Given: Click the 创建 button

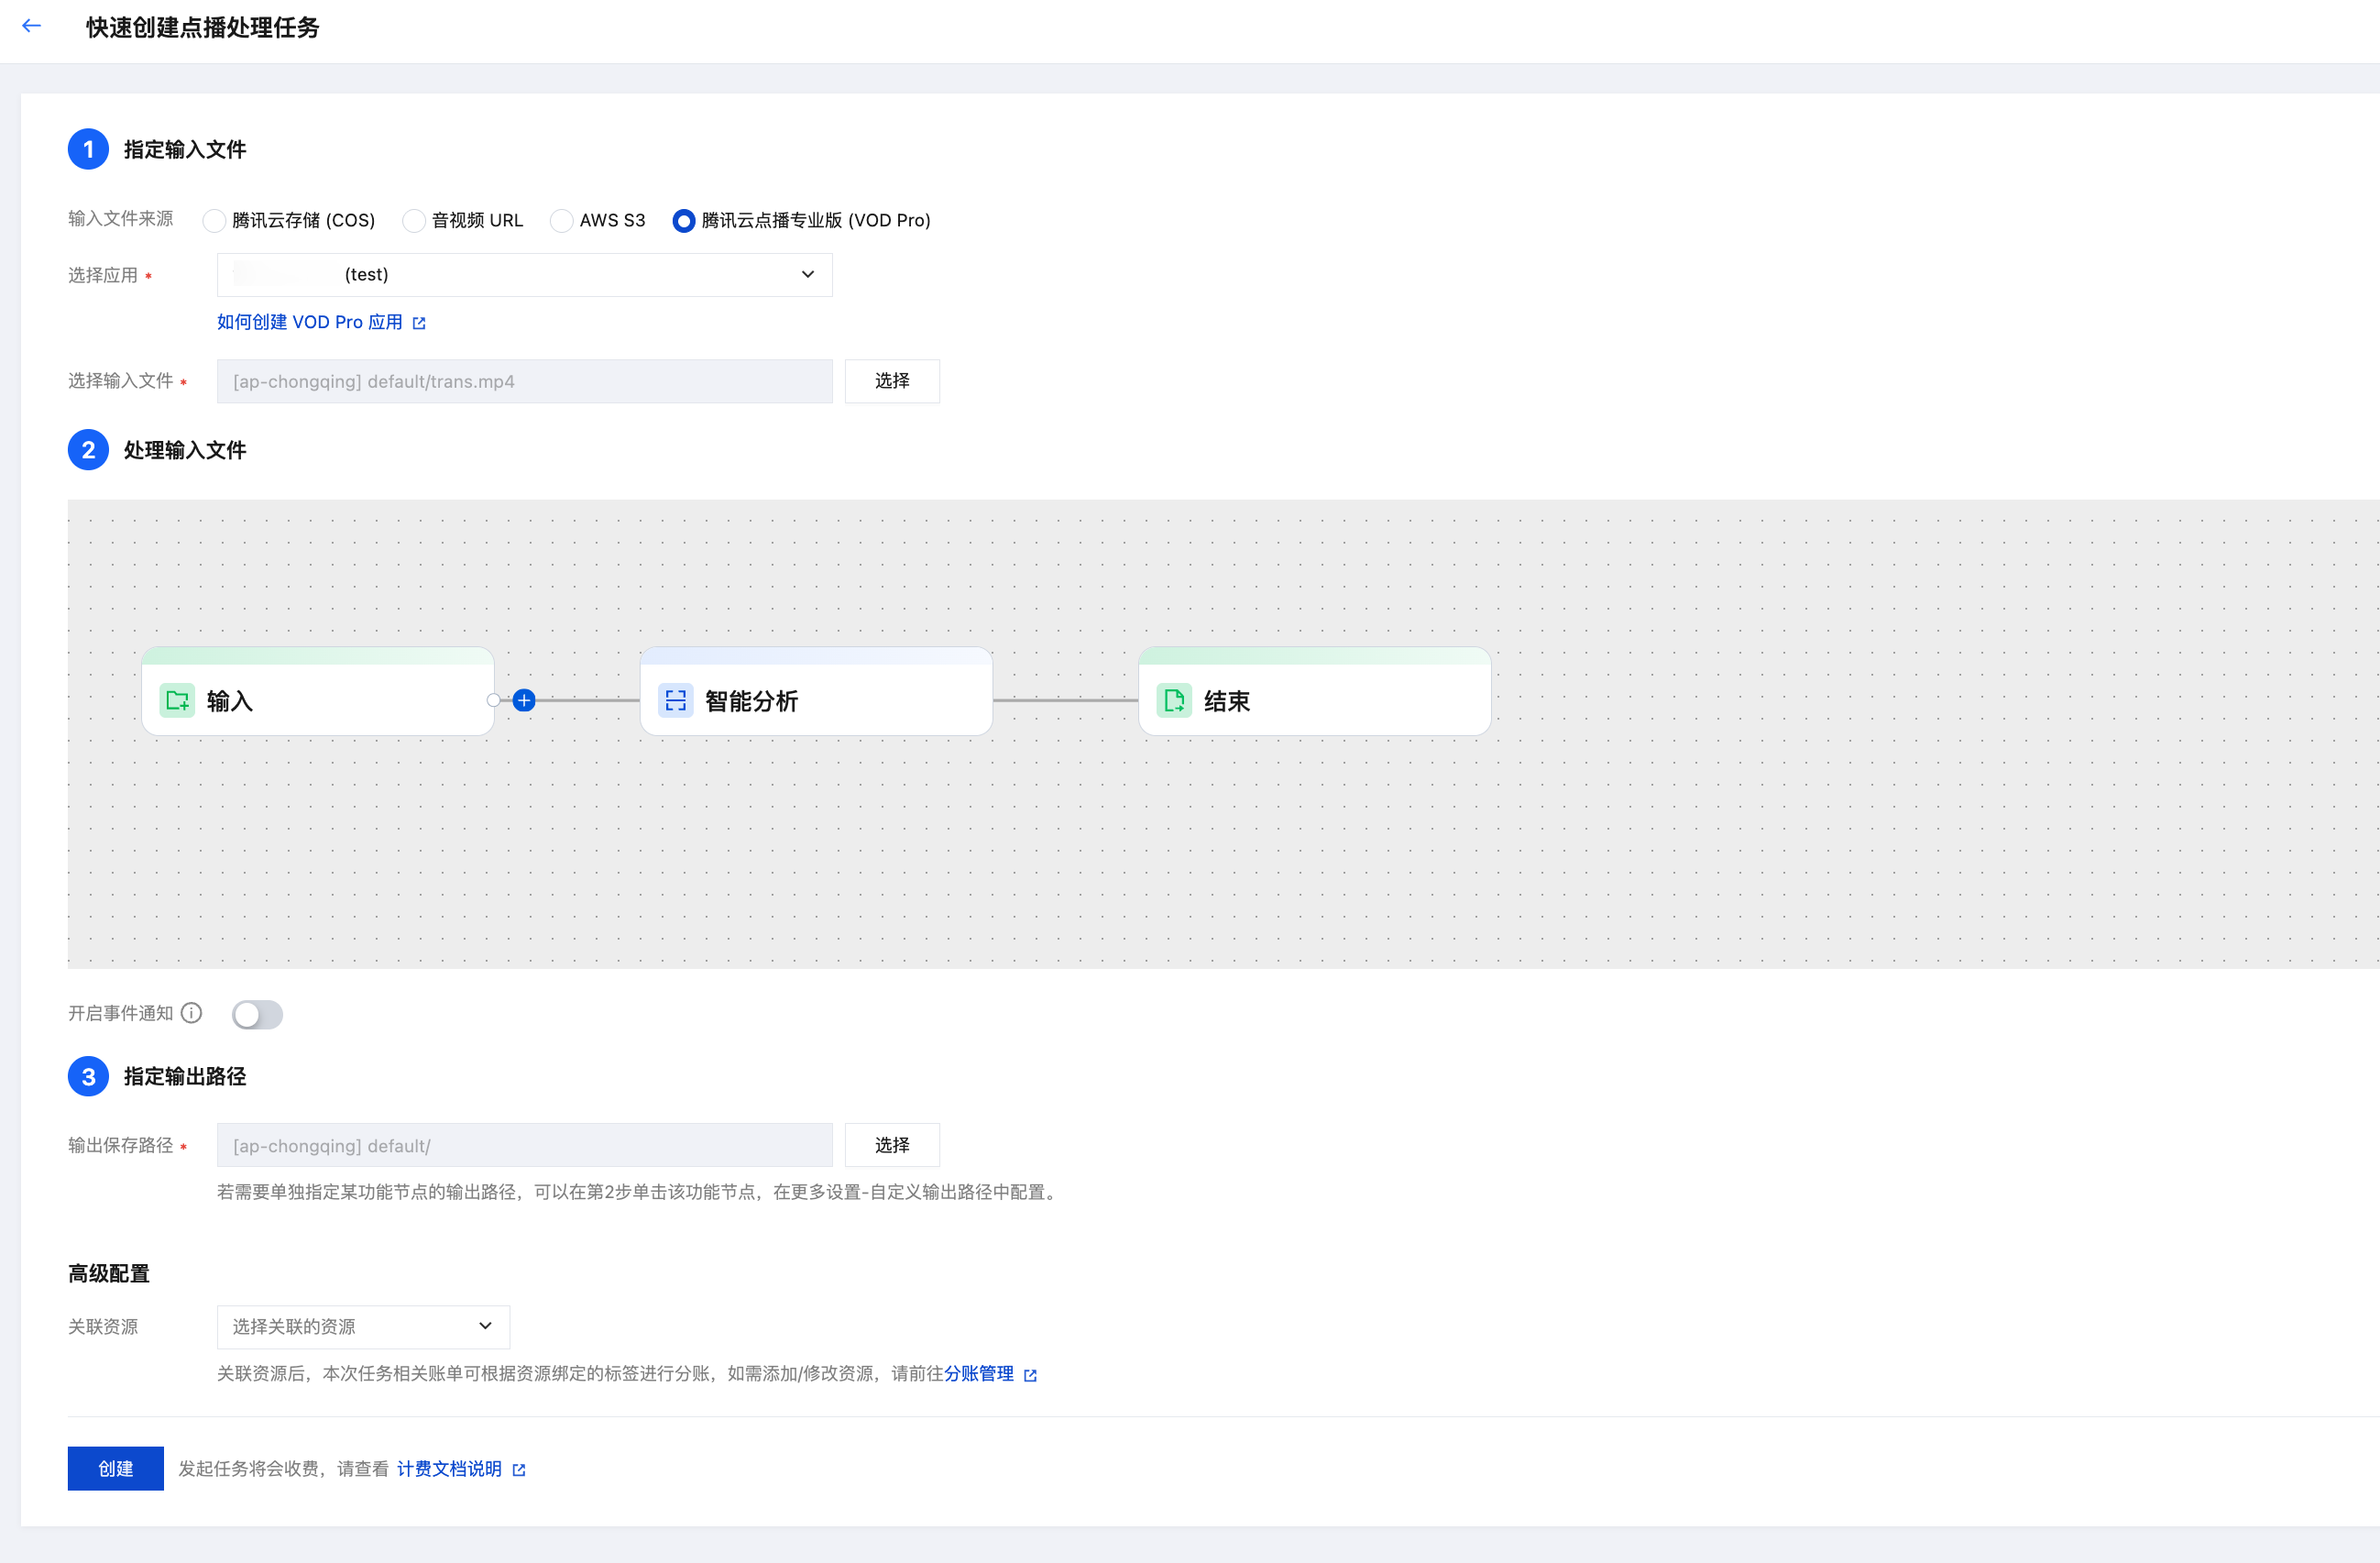Looking at the screenshot, I should tap(115, 1468).
